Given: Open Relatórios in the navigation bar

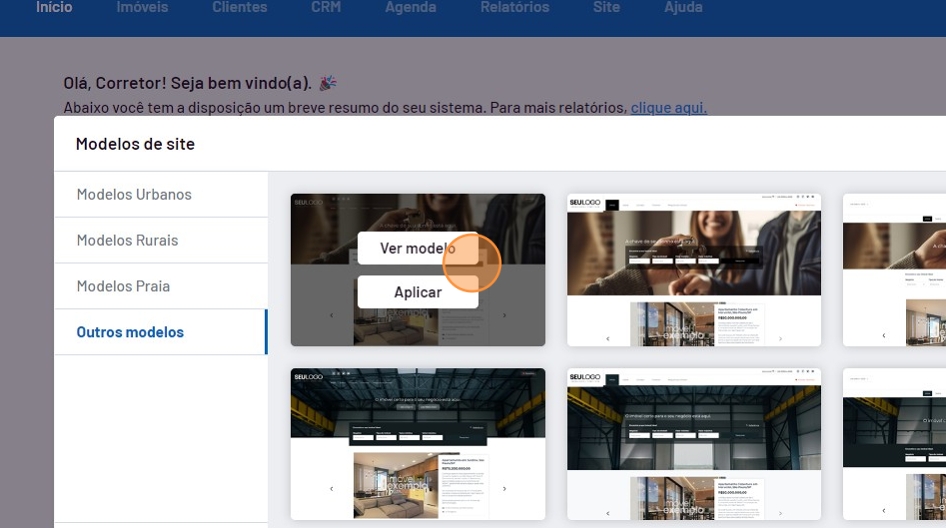Looking at the screenshot, I should point(514,8).
